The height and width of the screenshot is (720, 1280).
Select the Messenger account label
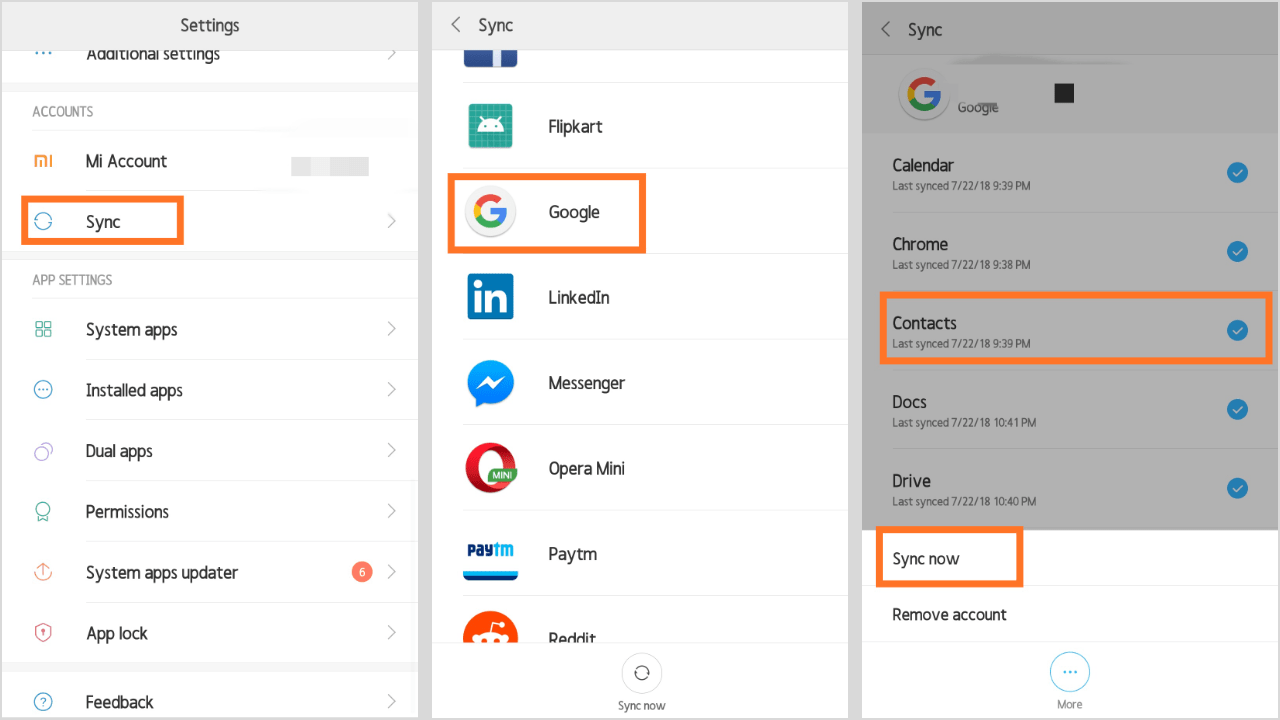[586, 383]
